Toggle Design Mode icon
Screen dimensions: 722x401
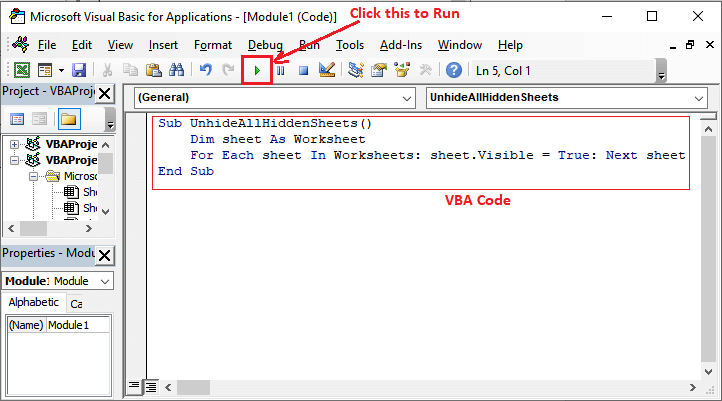click(327, 70)
